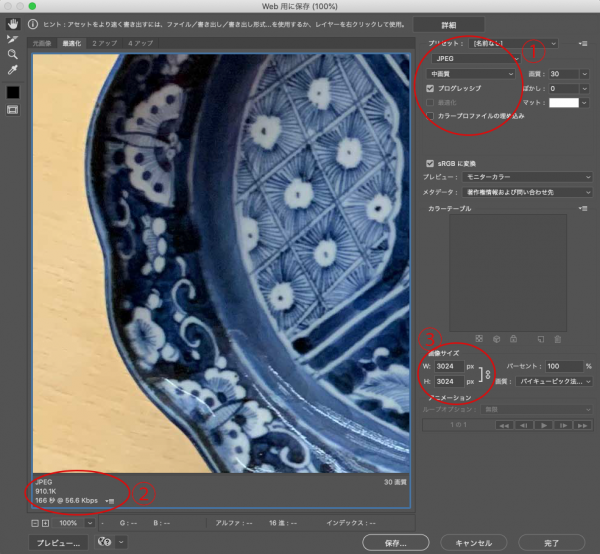Select the Eyedropper tool

pyautogui.click(x=13, y=70)
